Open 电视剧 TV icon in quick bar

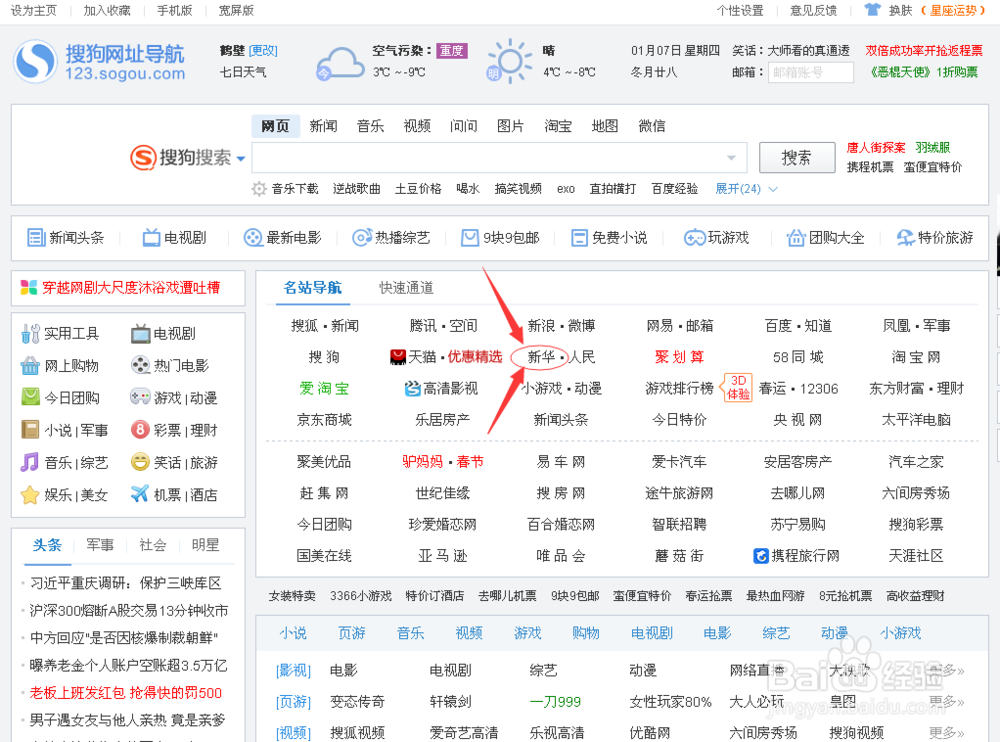[151, 238]
